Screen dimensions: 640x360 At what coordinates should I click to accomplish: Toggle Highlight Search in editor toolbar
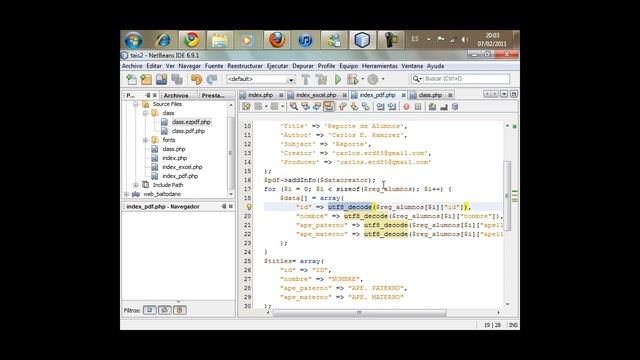pyautogui.click(x=328, y=107)
